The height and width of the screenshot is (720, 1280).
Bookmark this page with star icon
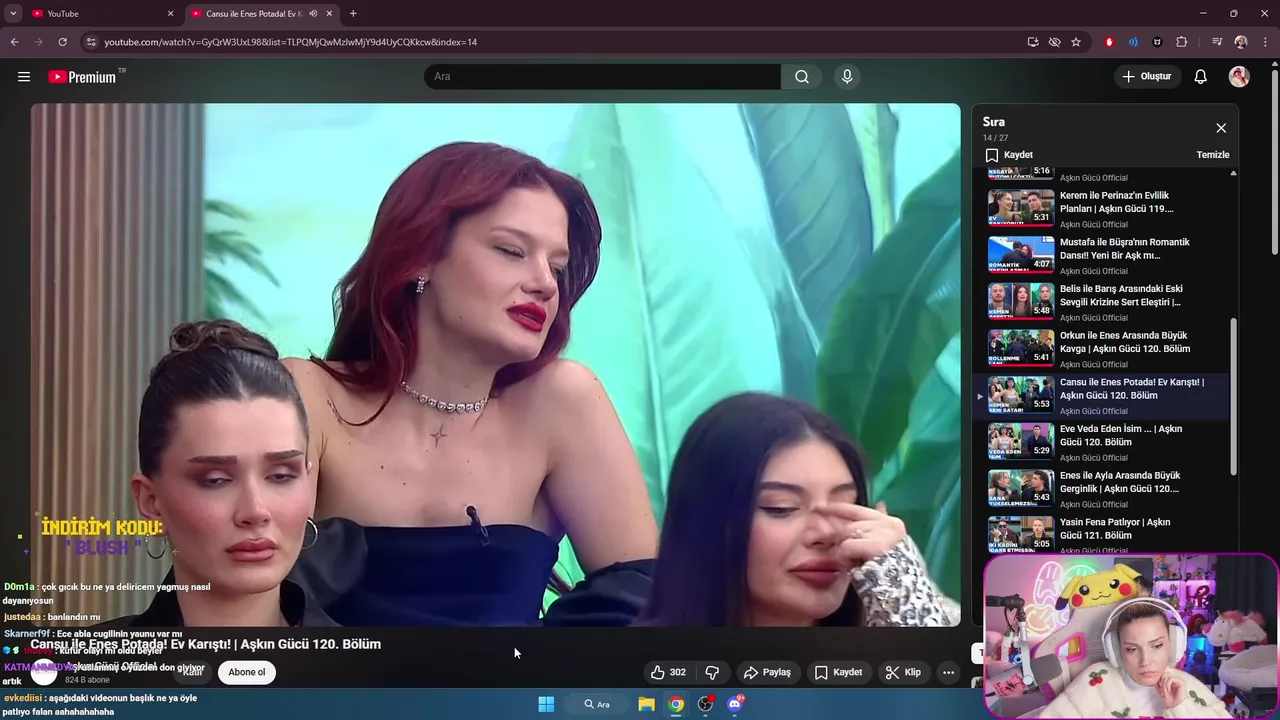coord(1076,42)
